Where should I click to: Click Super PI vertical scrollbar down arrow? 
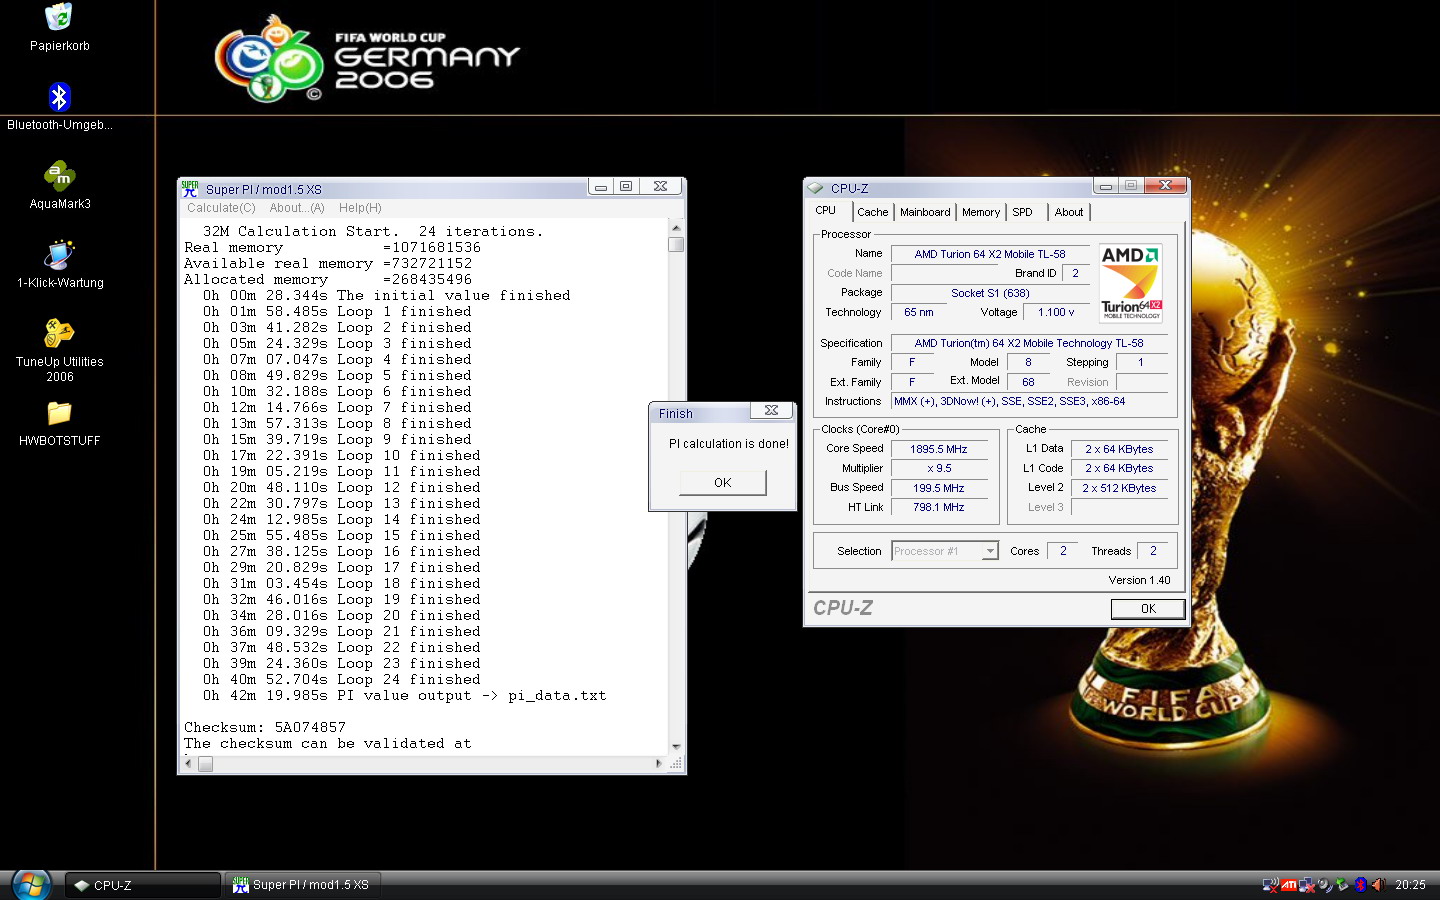click(x=676, y=747)
